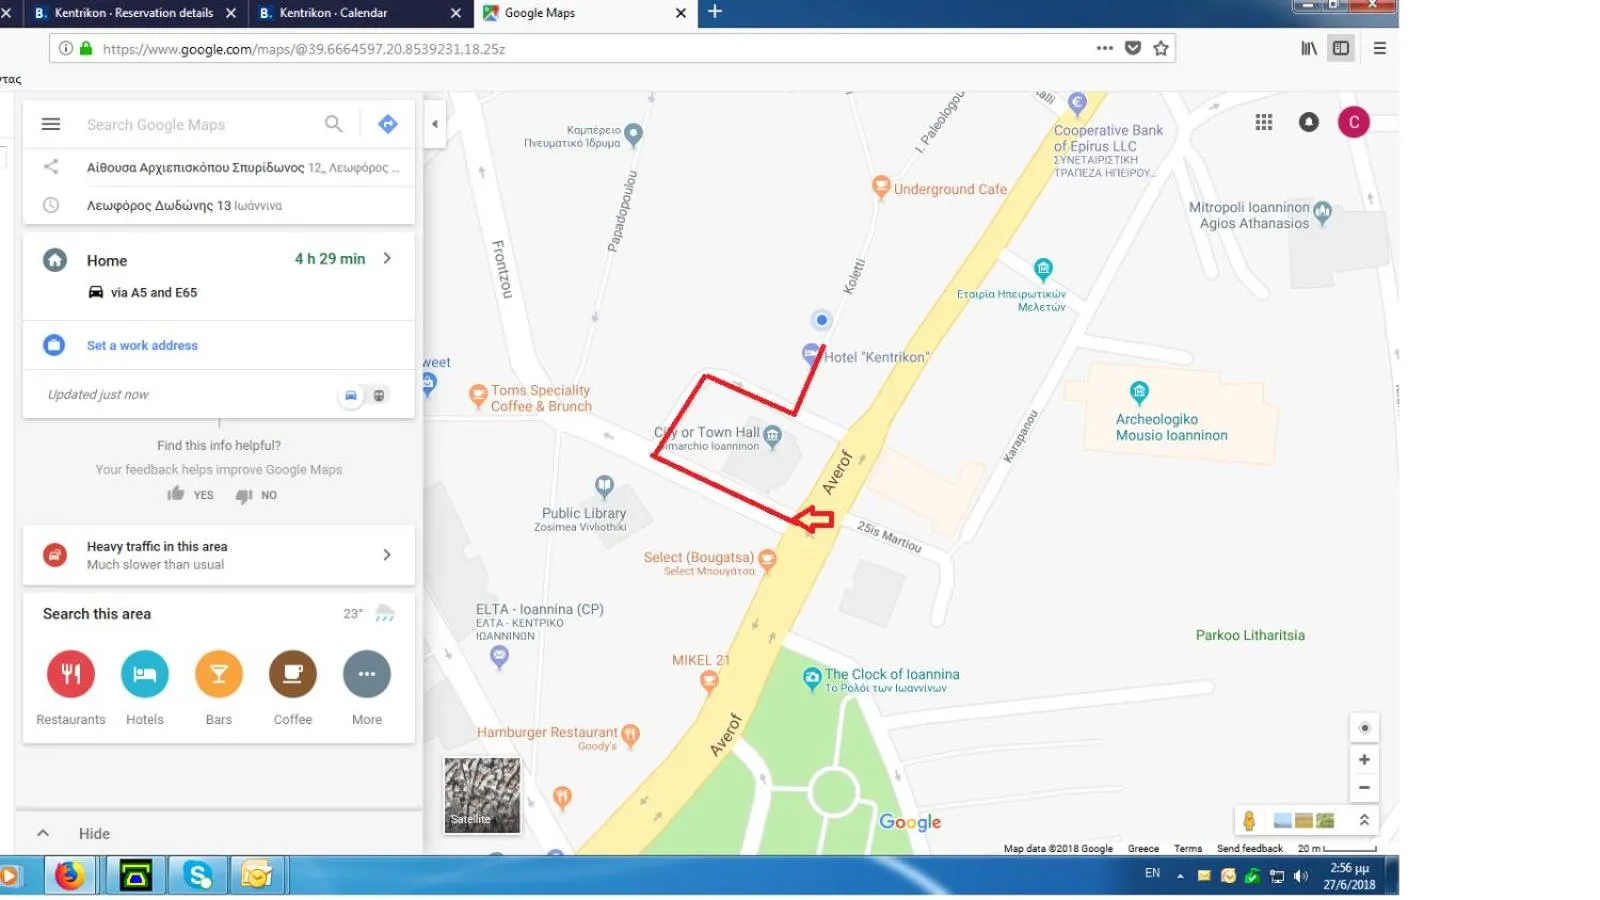
Task: Switch to Kentrikon Reservation details tab
Action: (x=133, y=13)
